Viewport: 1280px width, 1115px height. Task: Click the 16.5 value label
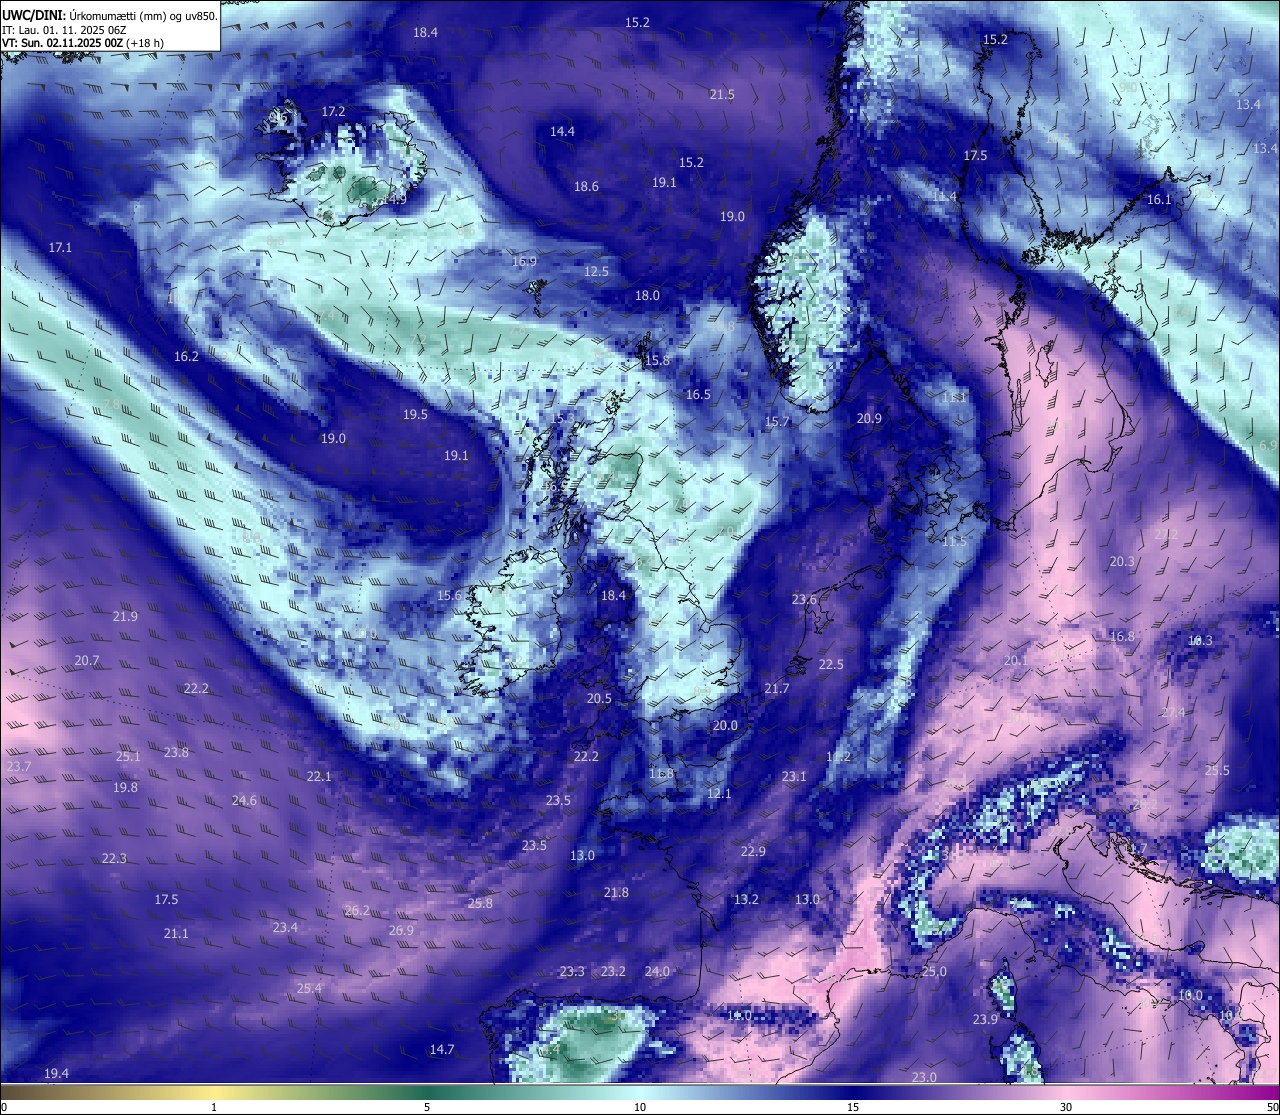698,394
